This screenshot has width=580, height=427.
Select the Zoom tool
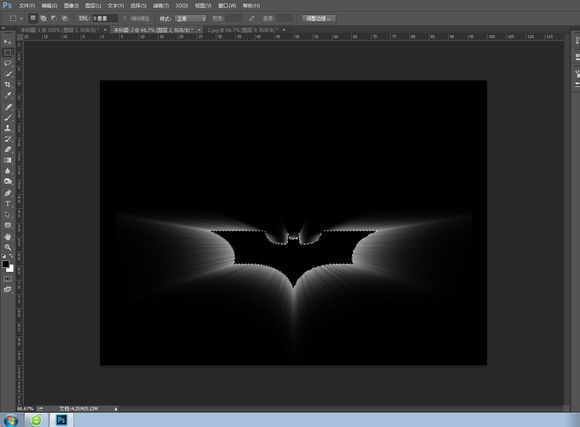tap(7, 247)
